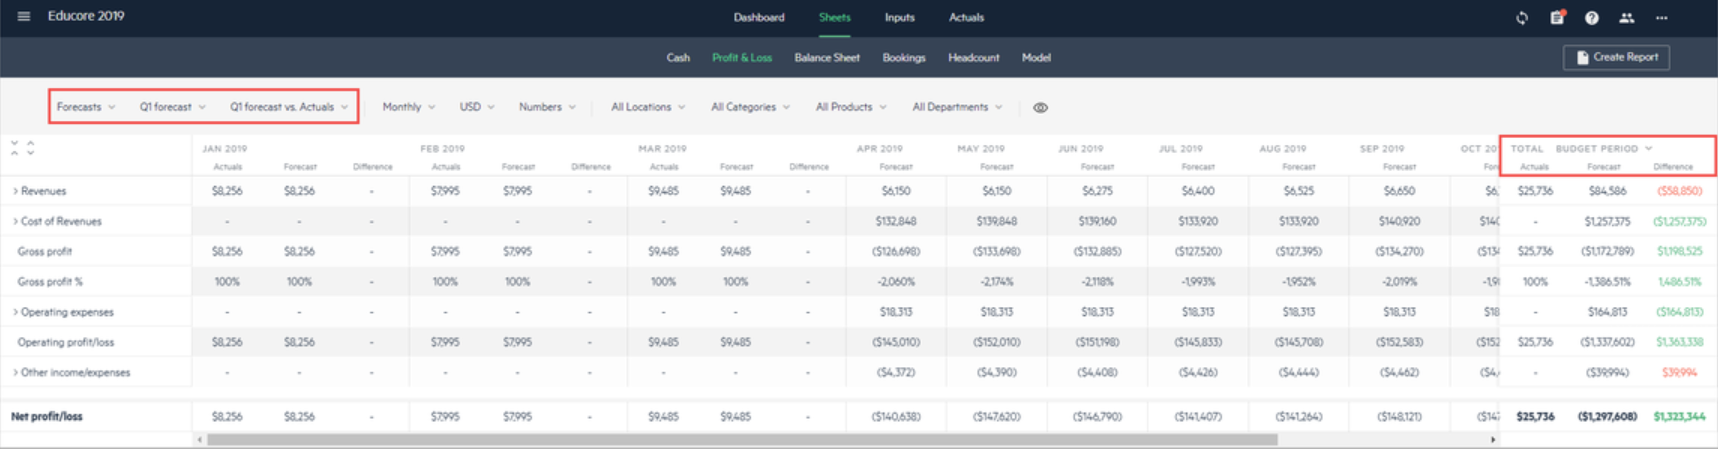Click the Gross profit row label
The height and width of the screenshot is (449, 1718).
coord(45,251)
